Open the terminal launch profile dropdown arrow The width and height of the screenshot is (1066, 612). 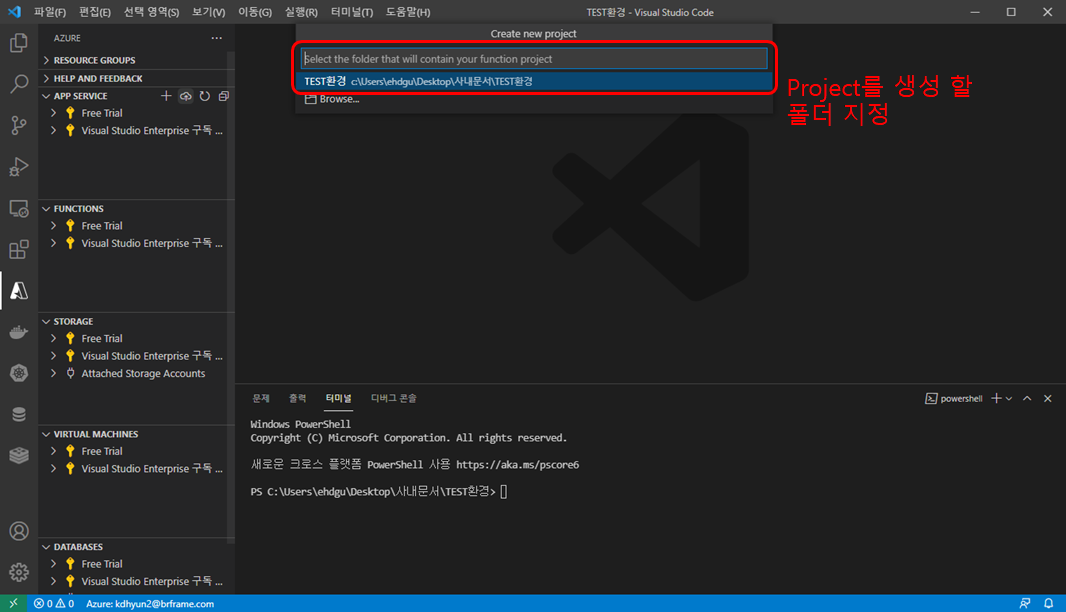pos(1009,398)
